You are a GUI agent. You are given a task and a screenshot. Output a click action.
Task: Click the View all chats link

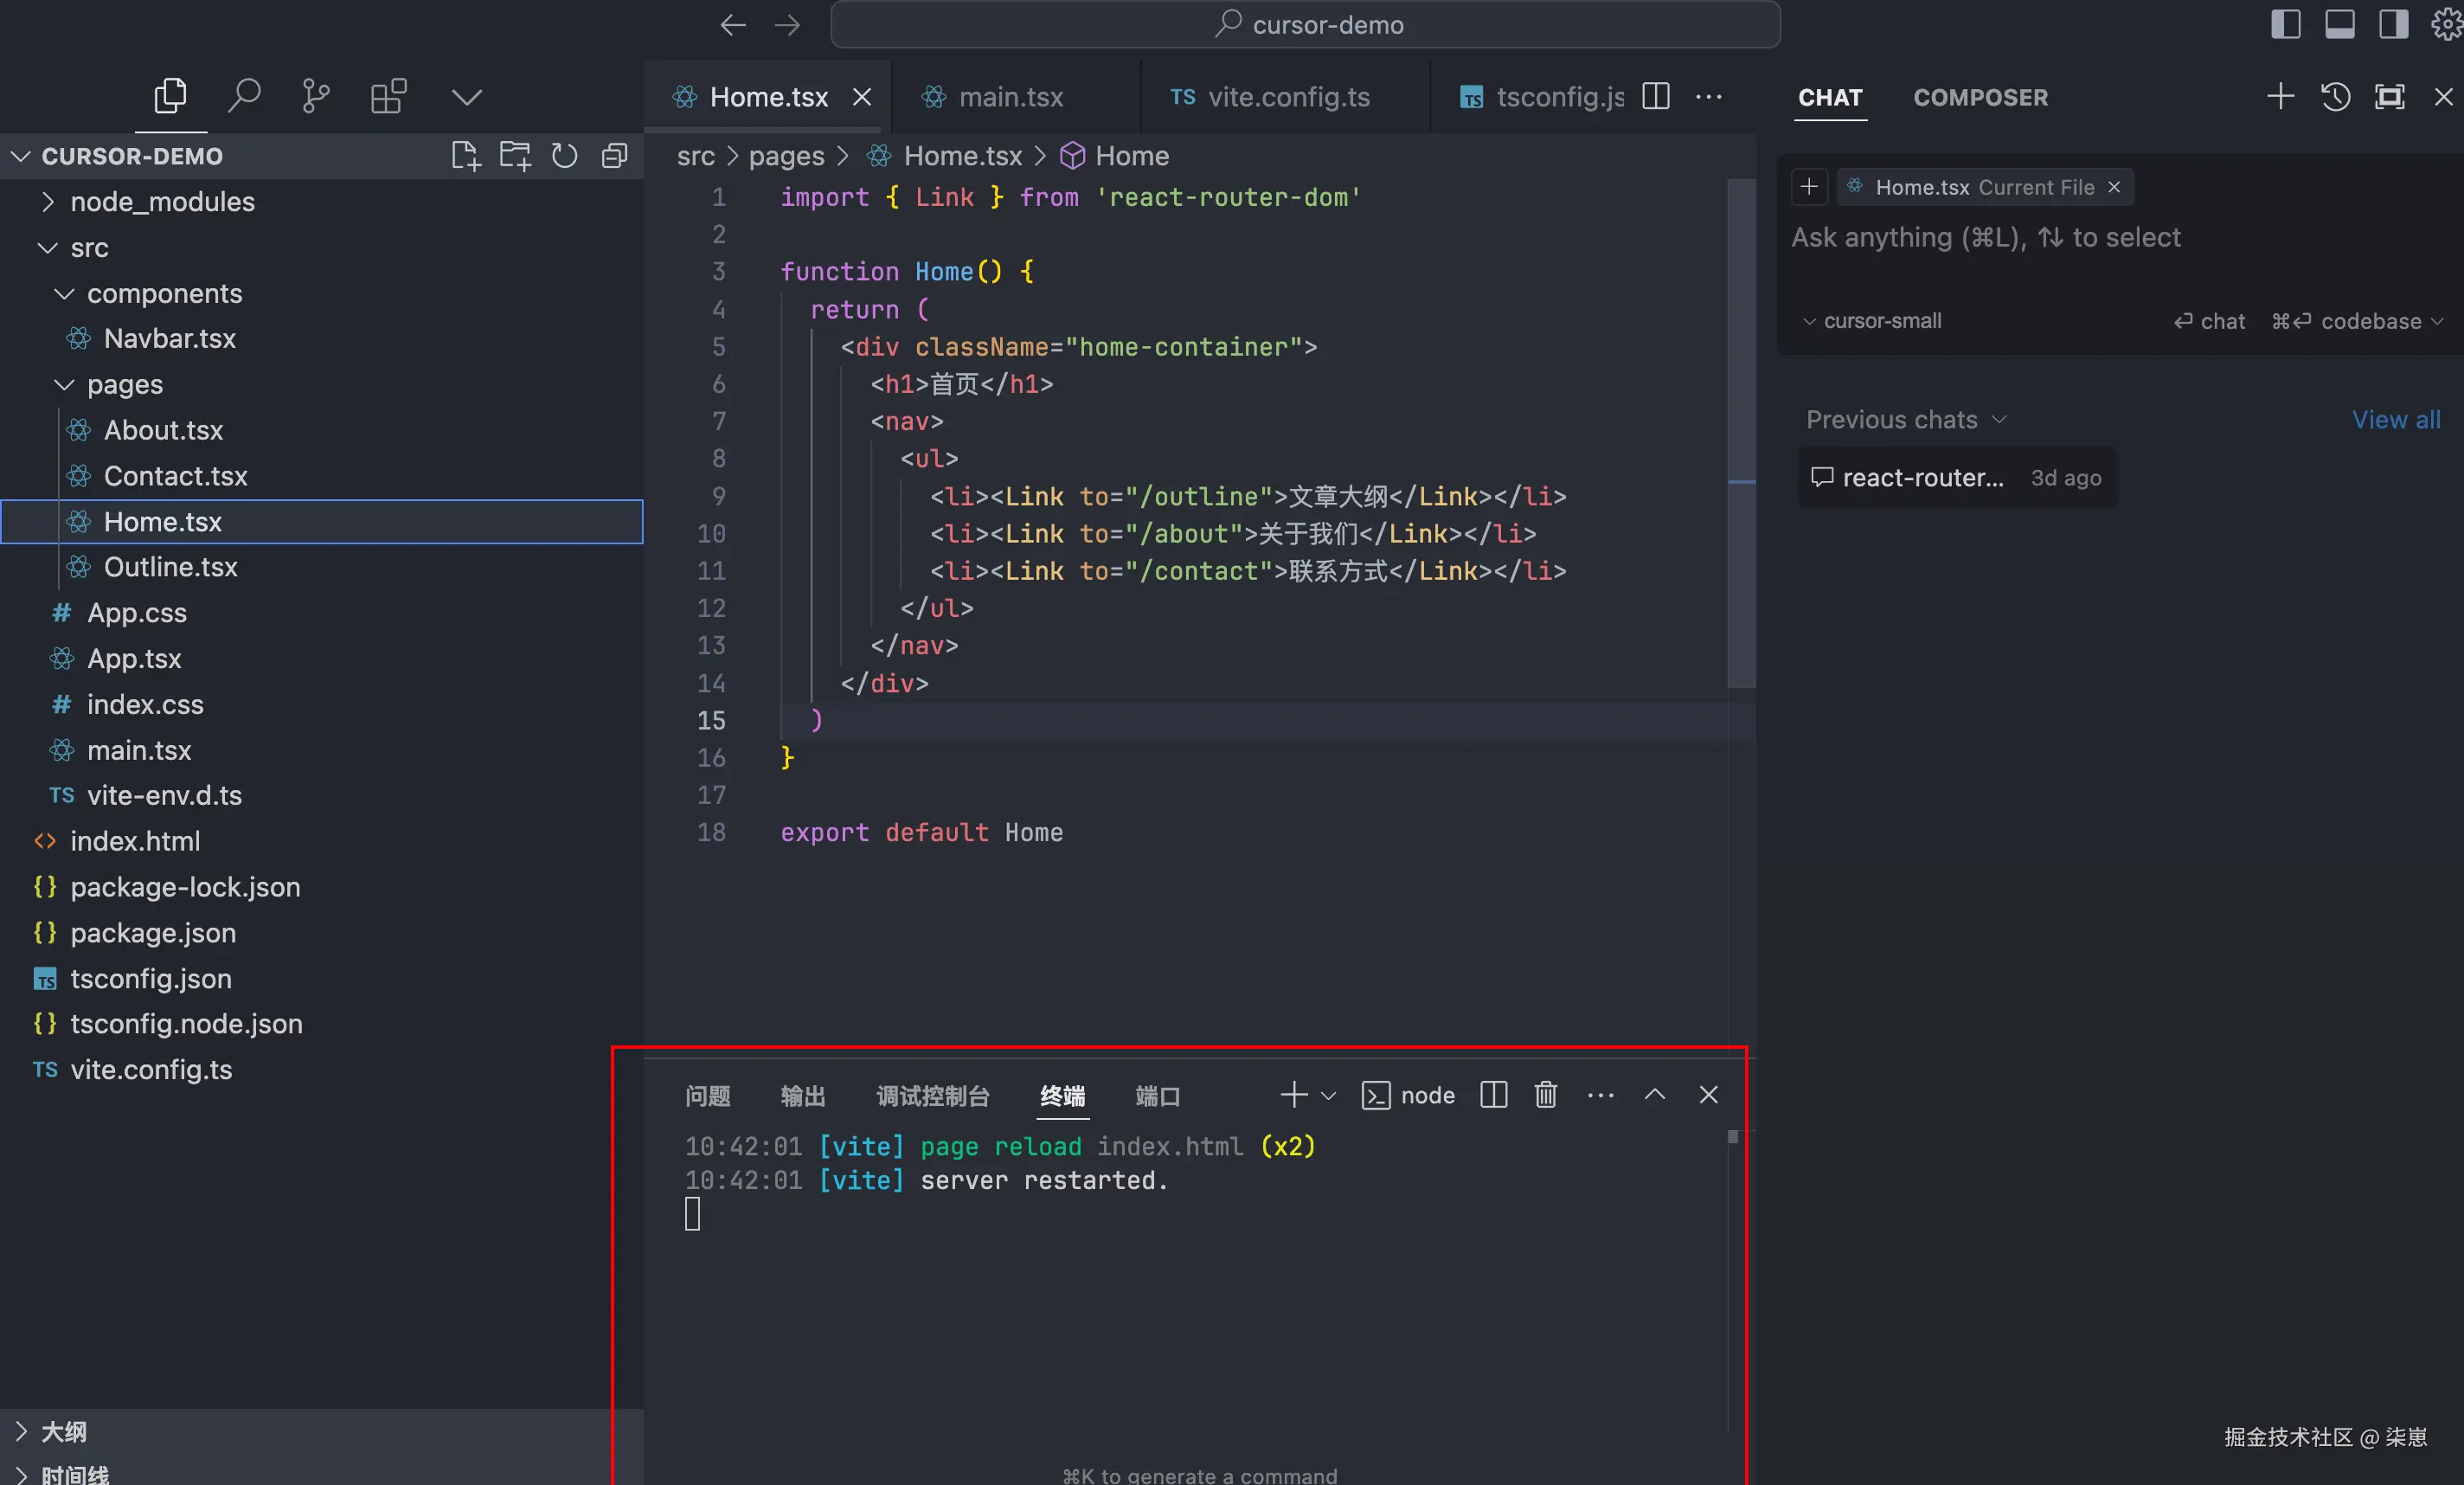pyautogui.click(x=2395, y=420)
